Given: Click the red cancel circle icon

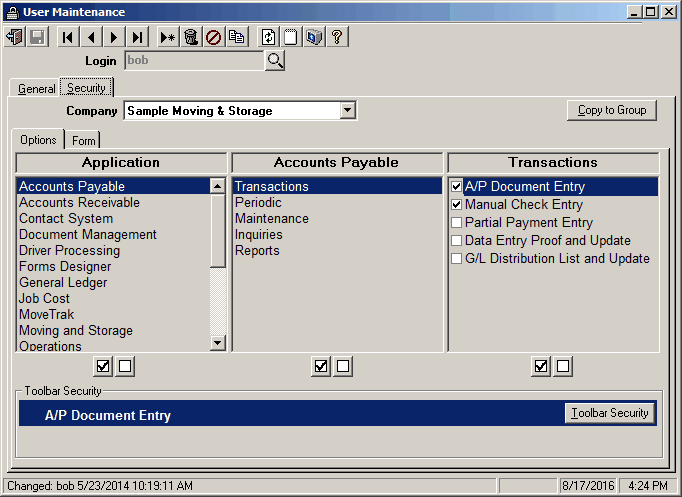Looking at the screenshot, I should [x=214, y=37].
